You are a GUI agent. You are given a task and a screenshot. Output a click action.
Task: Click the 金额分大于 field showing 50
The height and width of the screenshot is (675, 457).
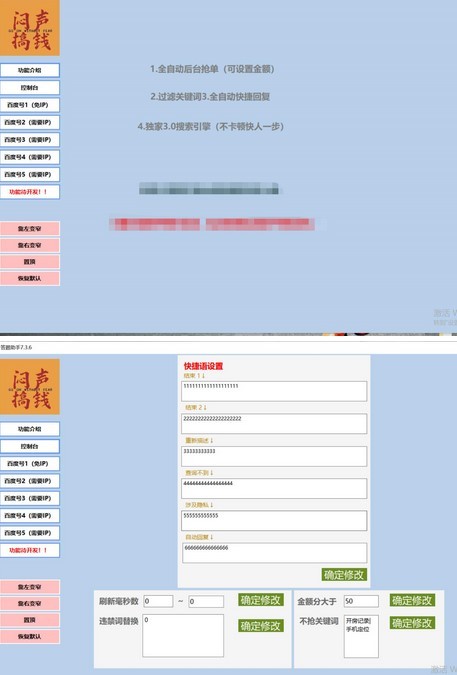361,601
